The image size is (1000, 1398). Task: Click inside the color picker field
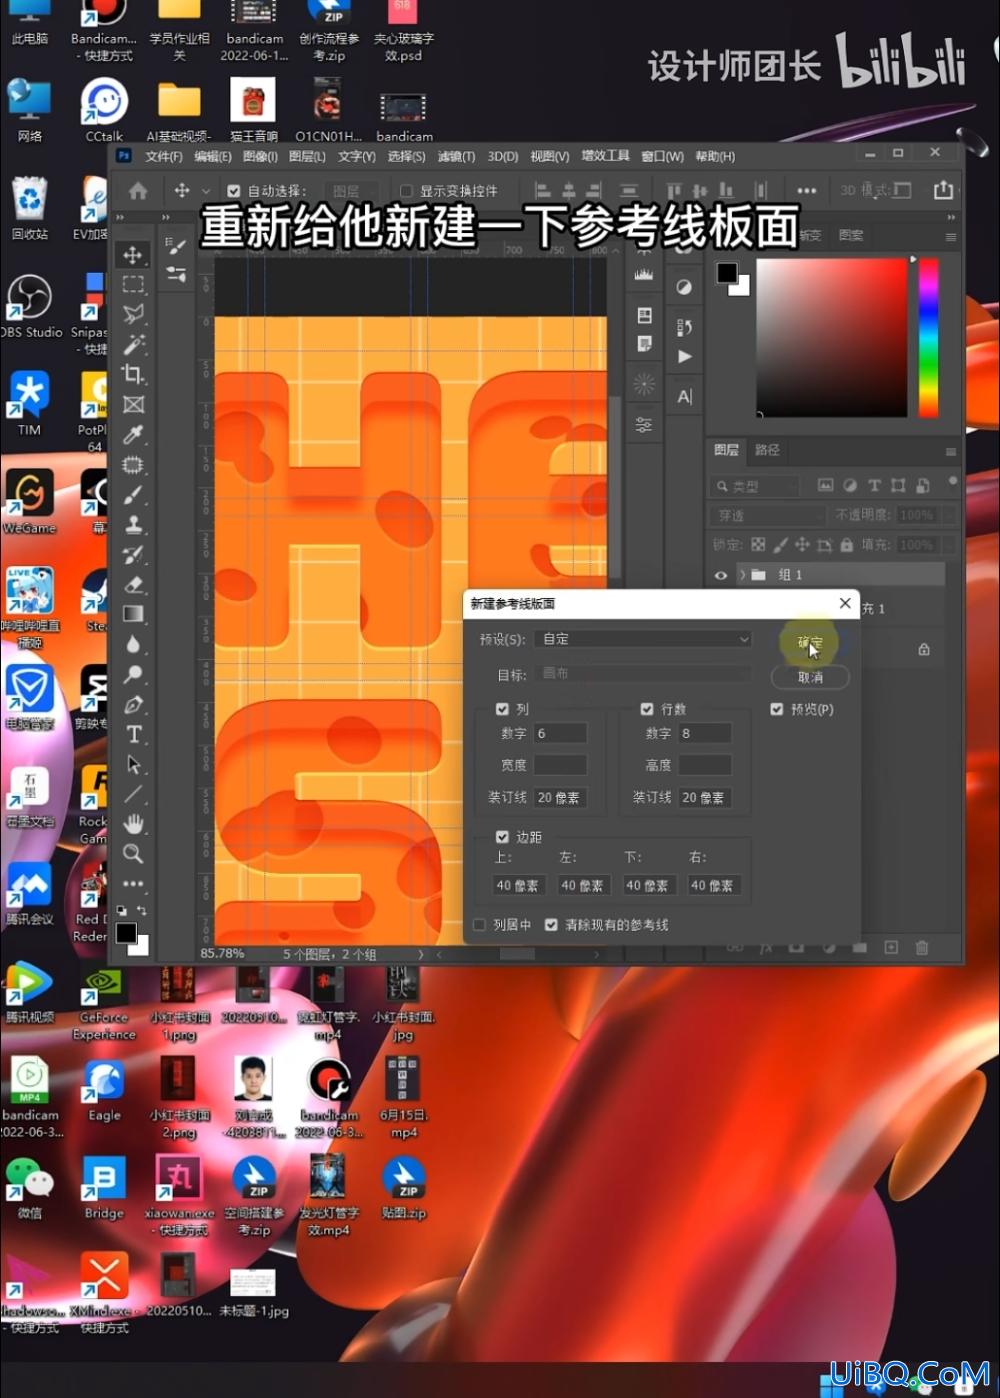[832, 338]
